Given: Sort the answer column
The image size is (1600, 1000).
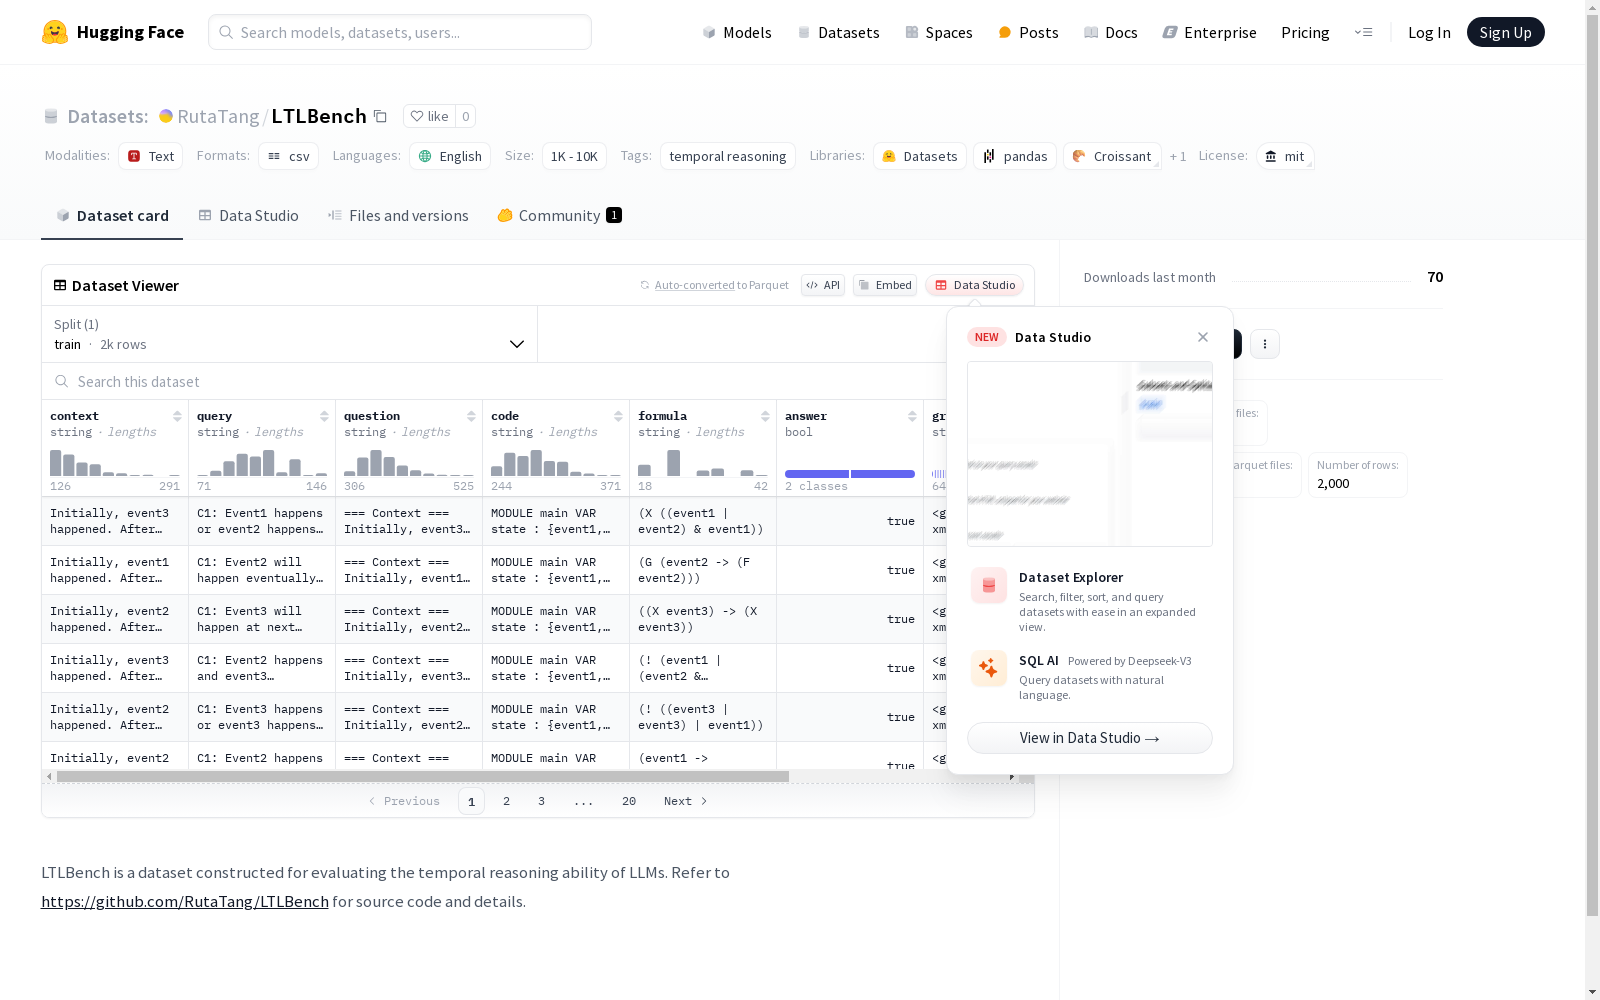Looking at the screenshot, I should [x=912, y=416].
